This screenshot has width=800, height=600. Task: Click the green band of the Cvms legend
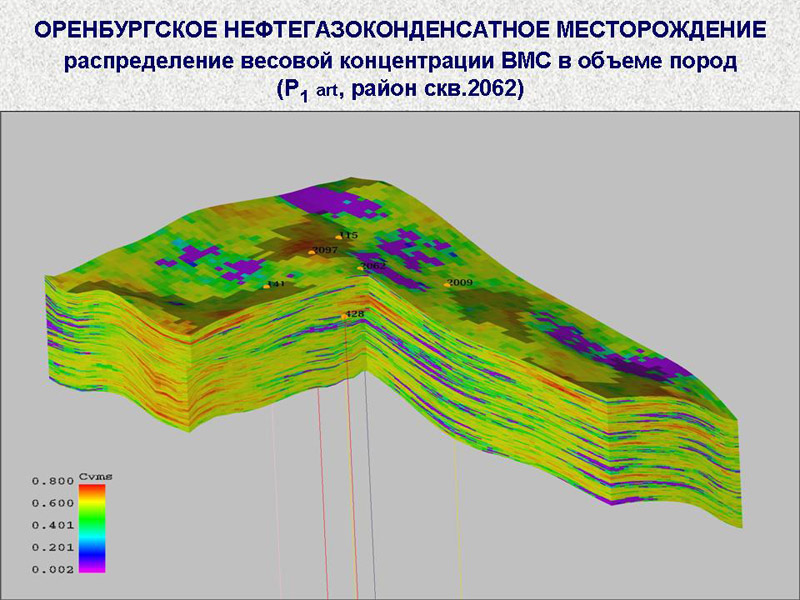tap(92, 522)
